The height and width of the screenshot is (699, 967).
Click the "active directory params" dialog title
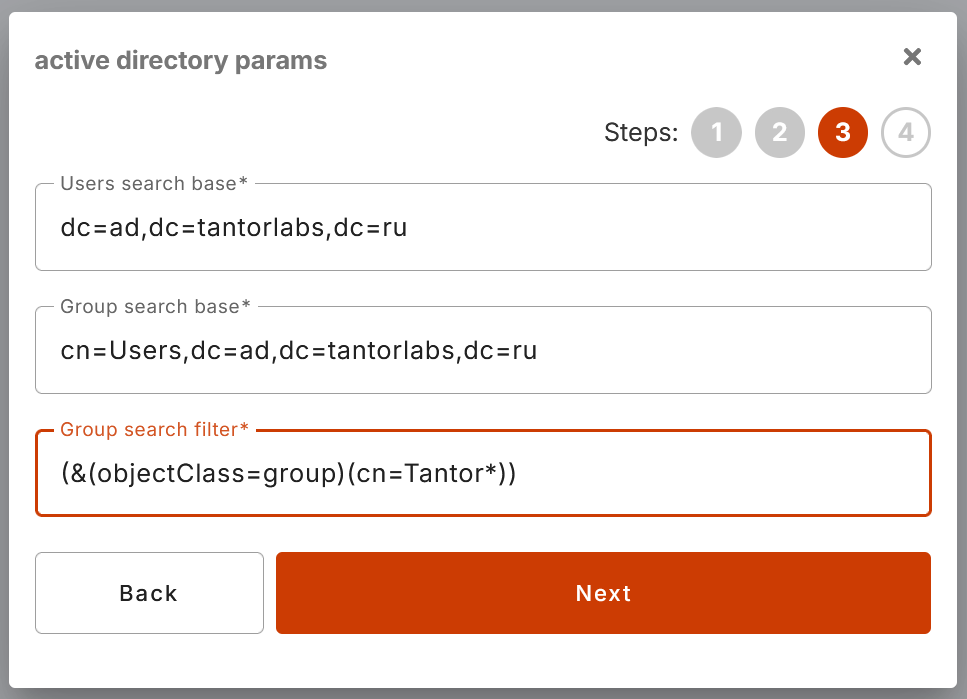[x=181, y=60]
